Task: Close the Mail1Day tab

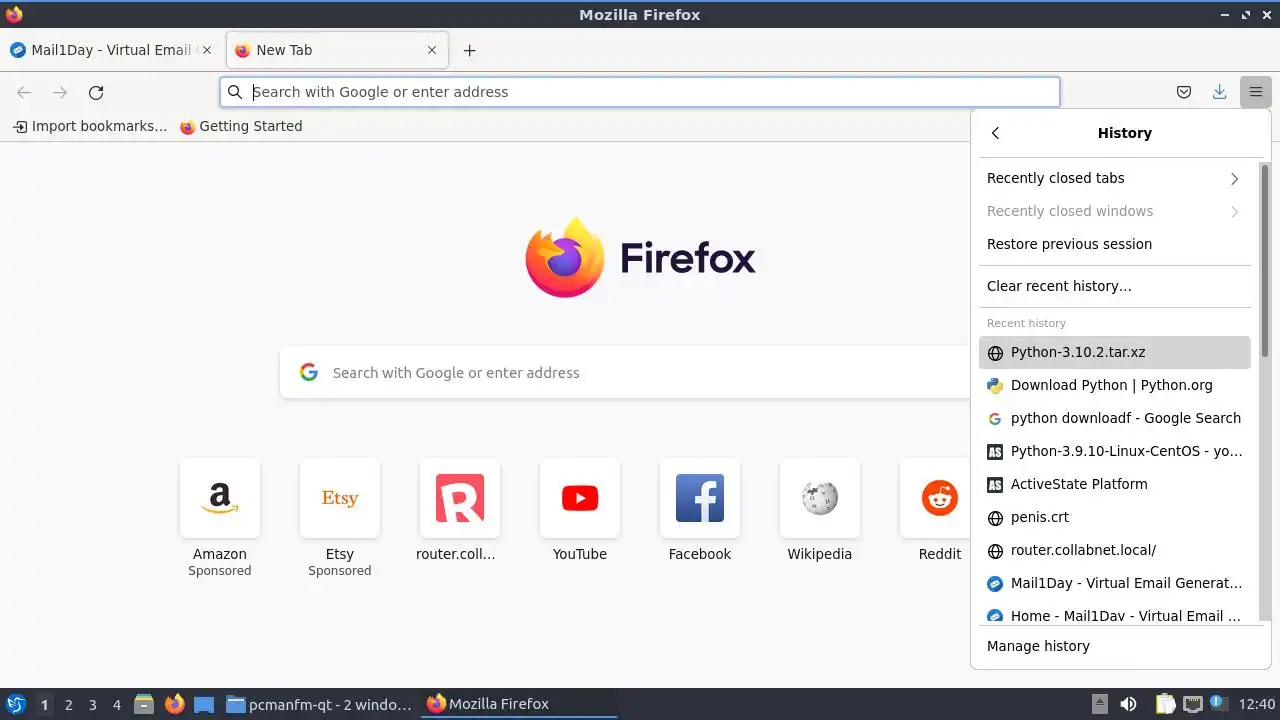Action: 207,50
